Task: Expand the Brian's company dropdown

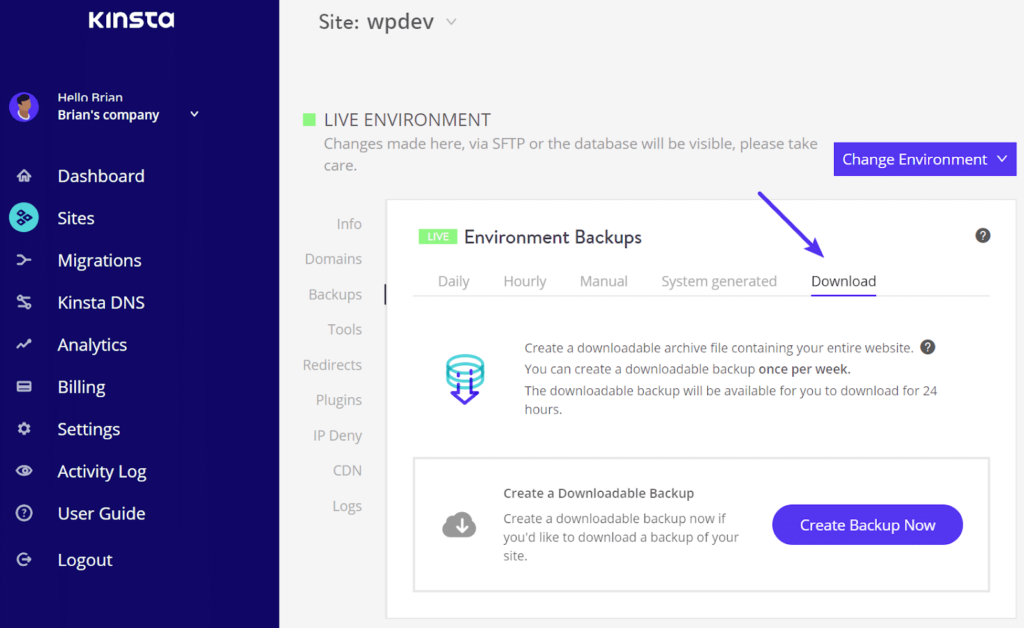Action: [x=194, y=114]
